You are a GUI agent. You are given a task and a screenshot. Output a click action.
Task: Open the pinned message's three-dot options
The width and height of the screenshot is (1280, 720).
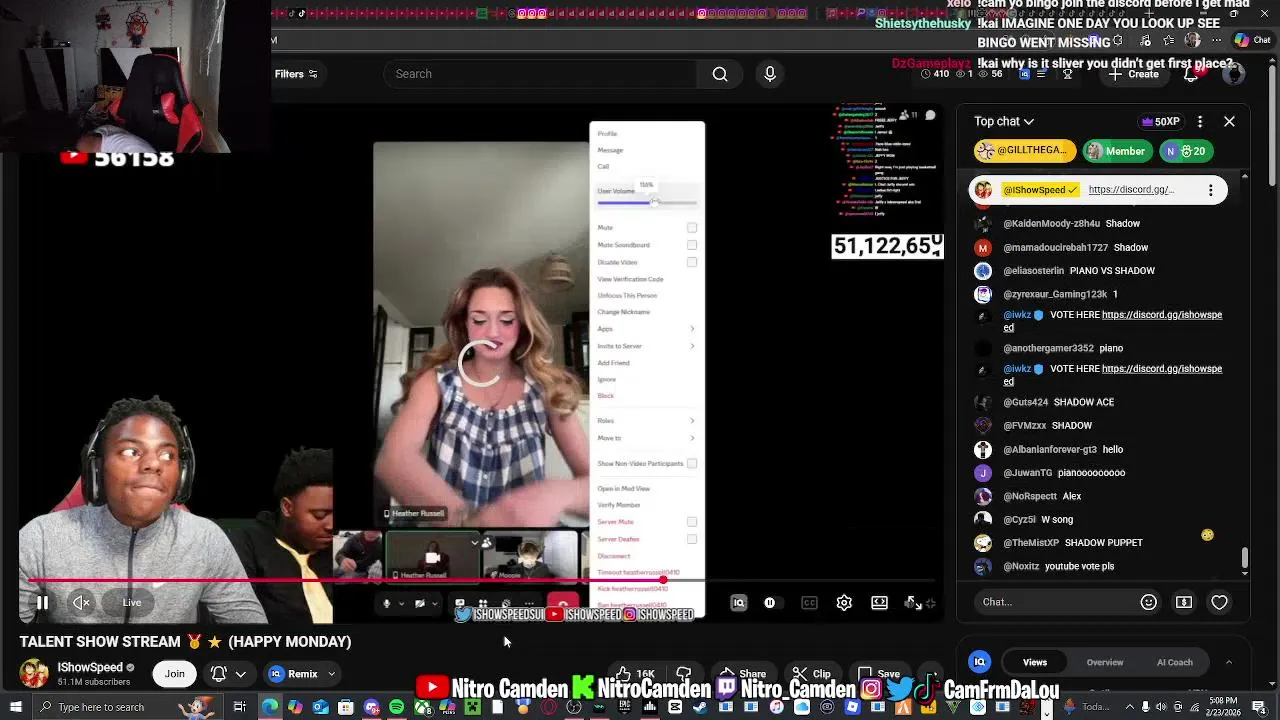coord(1211,190)
